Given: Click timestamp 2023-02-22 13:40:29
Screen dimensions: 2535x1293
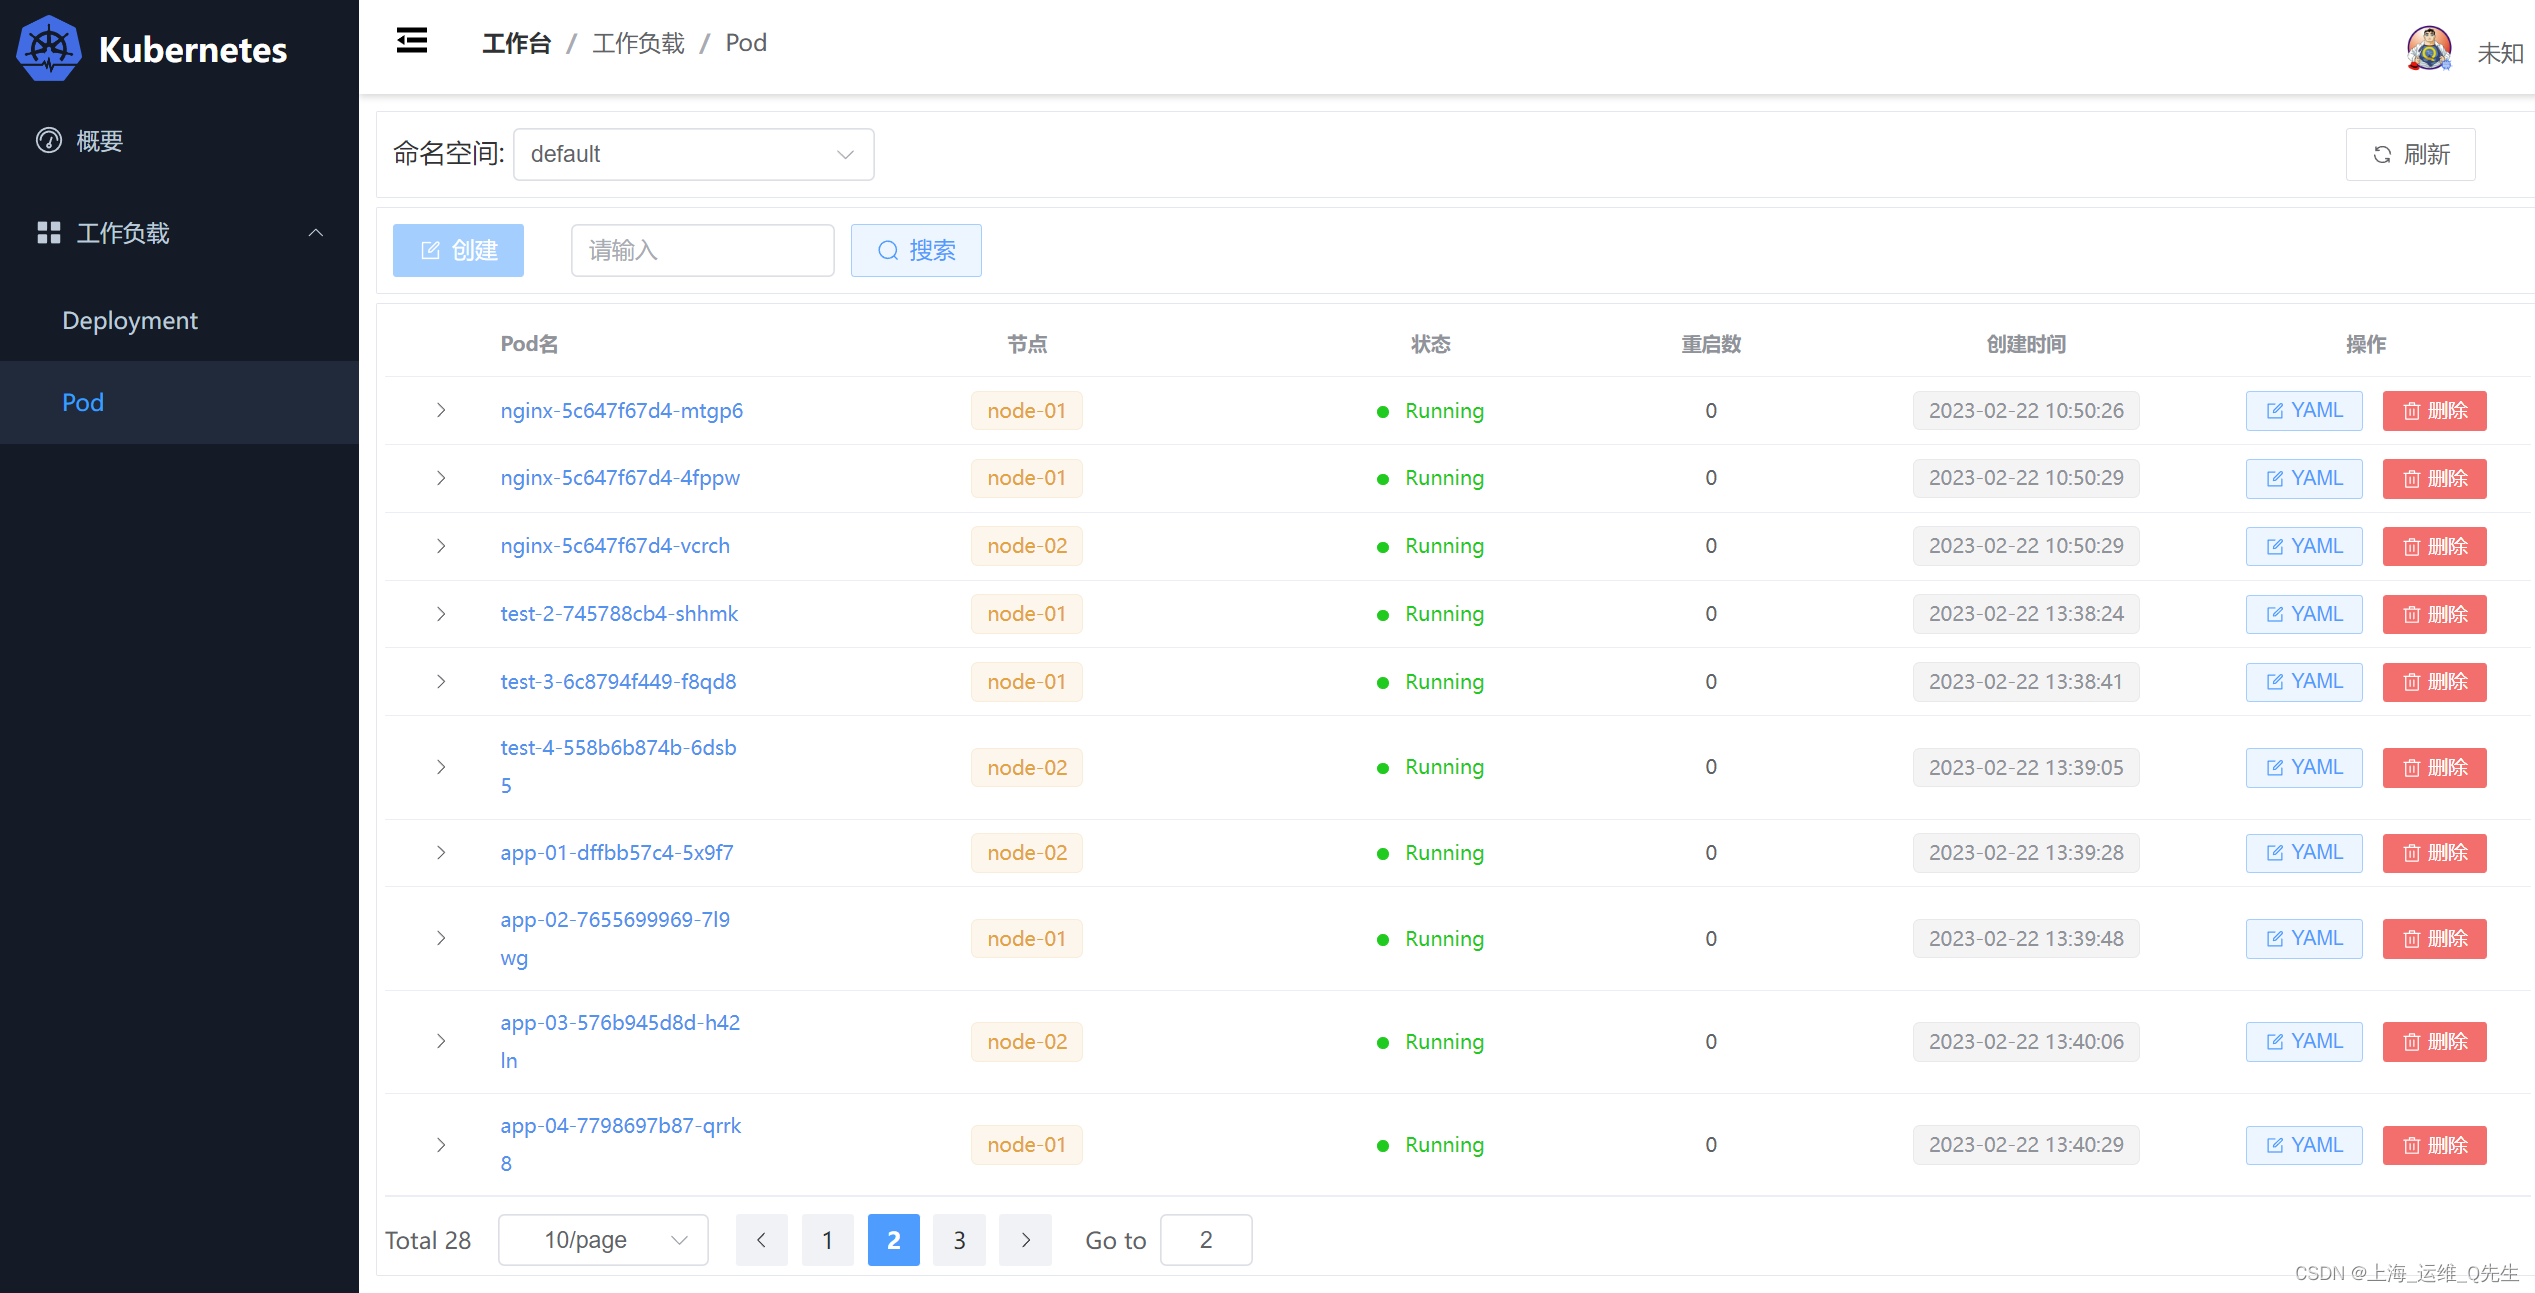Looking at the screenshot, I should coord(2026,1145).
